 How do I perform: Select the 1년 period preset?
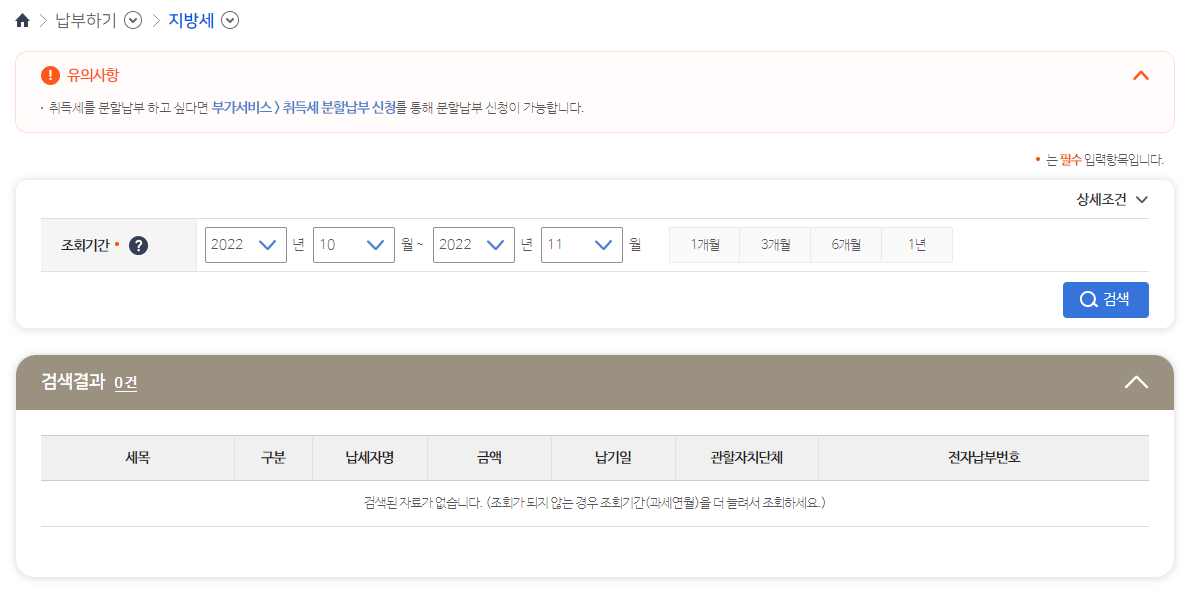coord(916,244)
